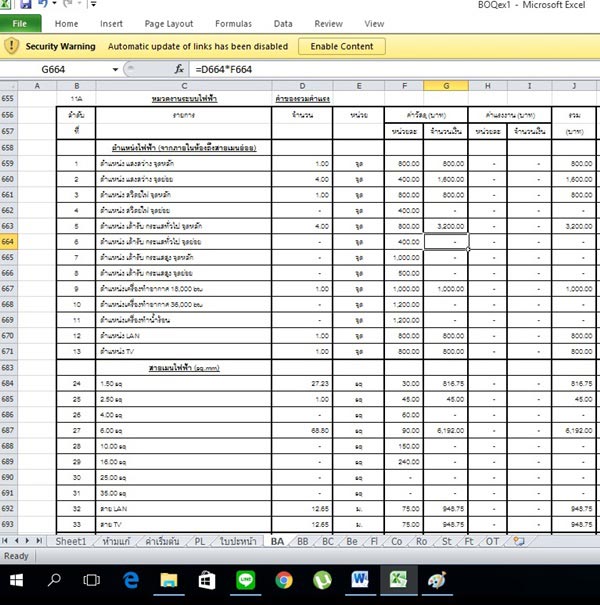Image resolution: width=600 pixels, height=605 pixels.
Task: Select column C header
Action: coord(184,86)
